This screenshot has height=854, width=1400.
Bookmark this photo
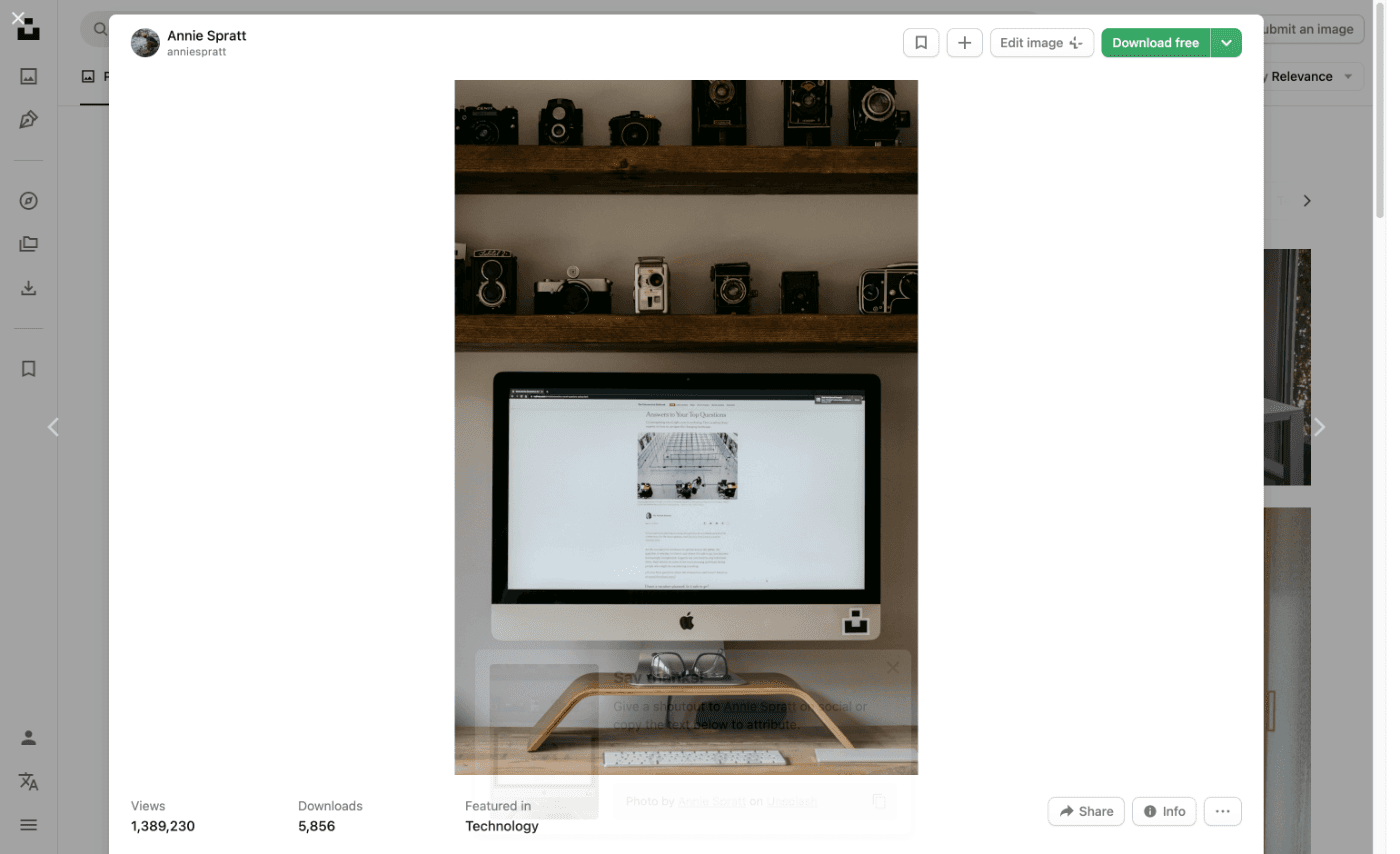(x=921, y=43)
